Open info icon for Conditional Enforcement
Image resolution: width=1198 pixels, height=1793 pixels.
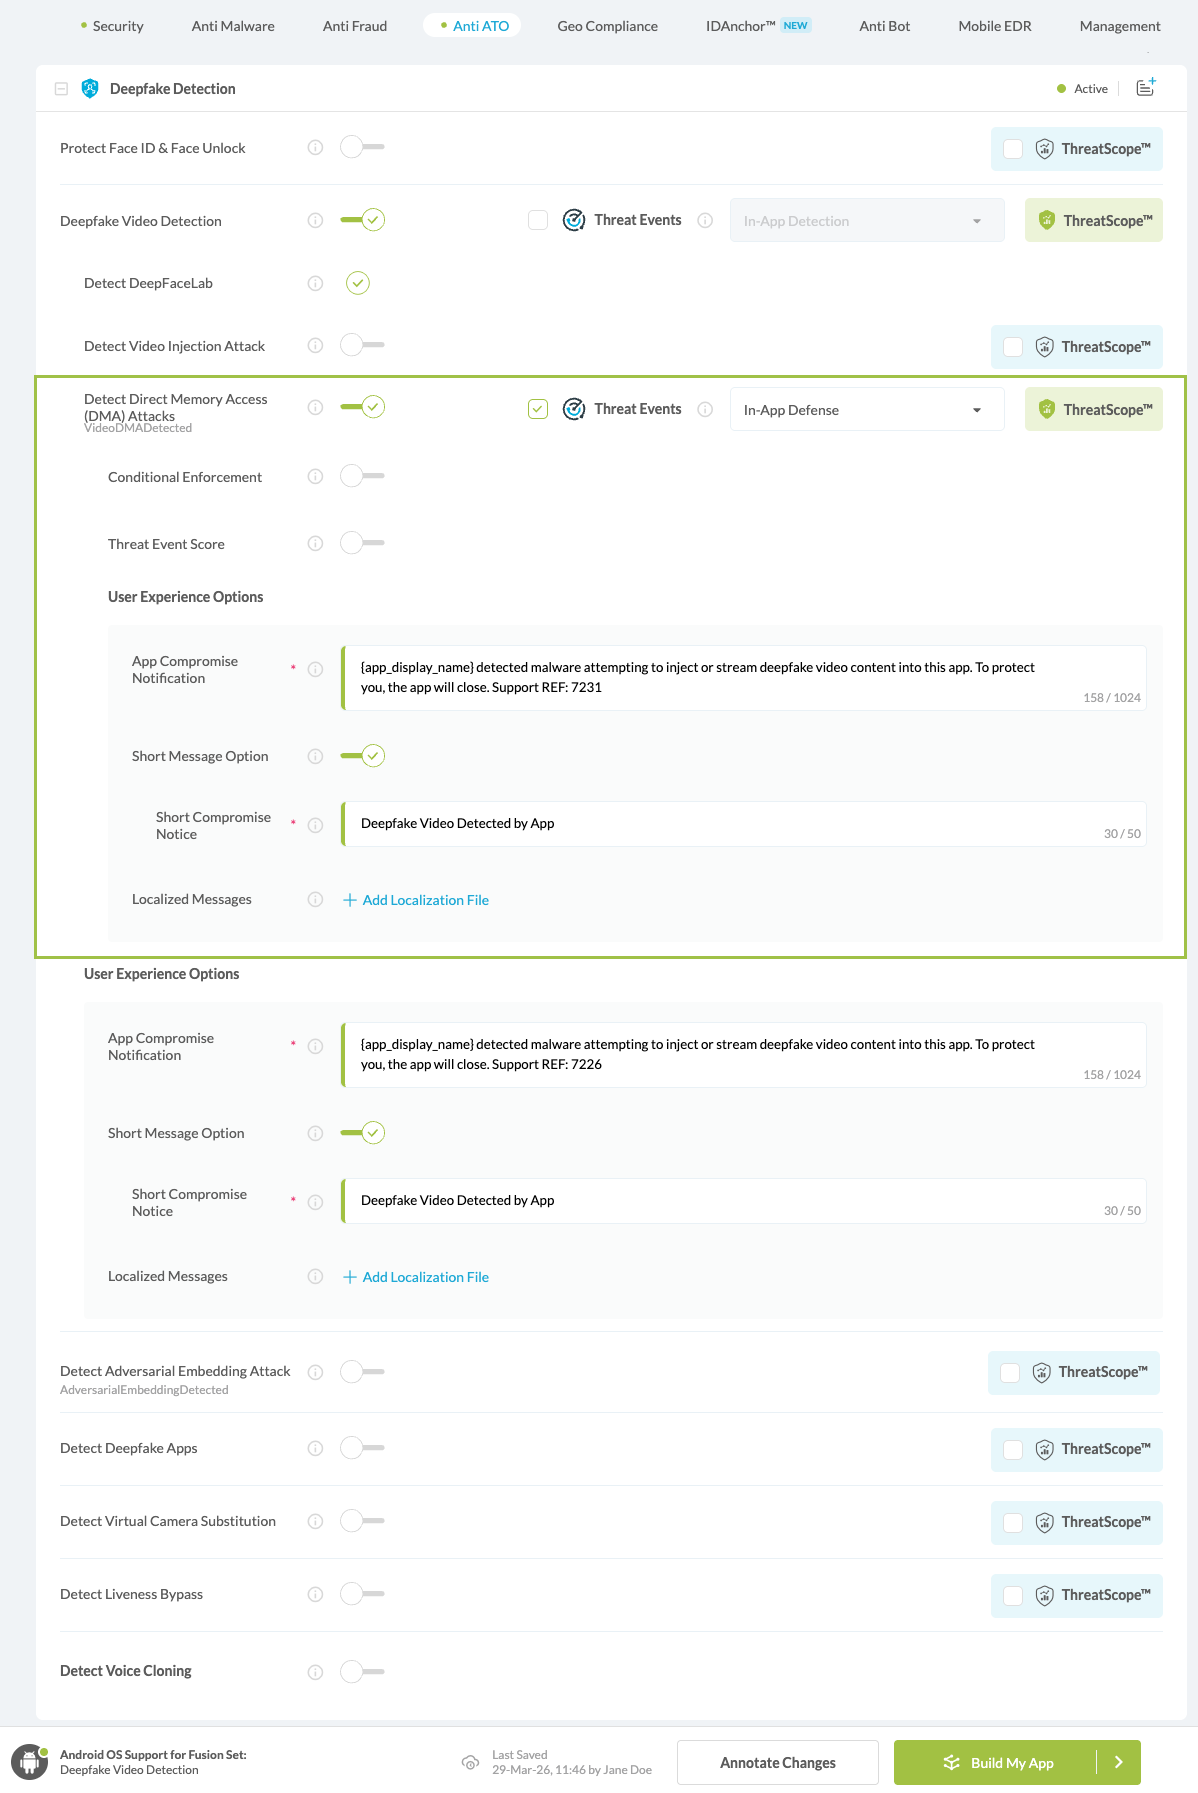point(315,477)
